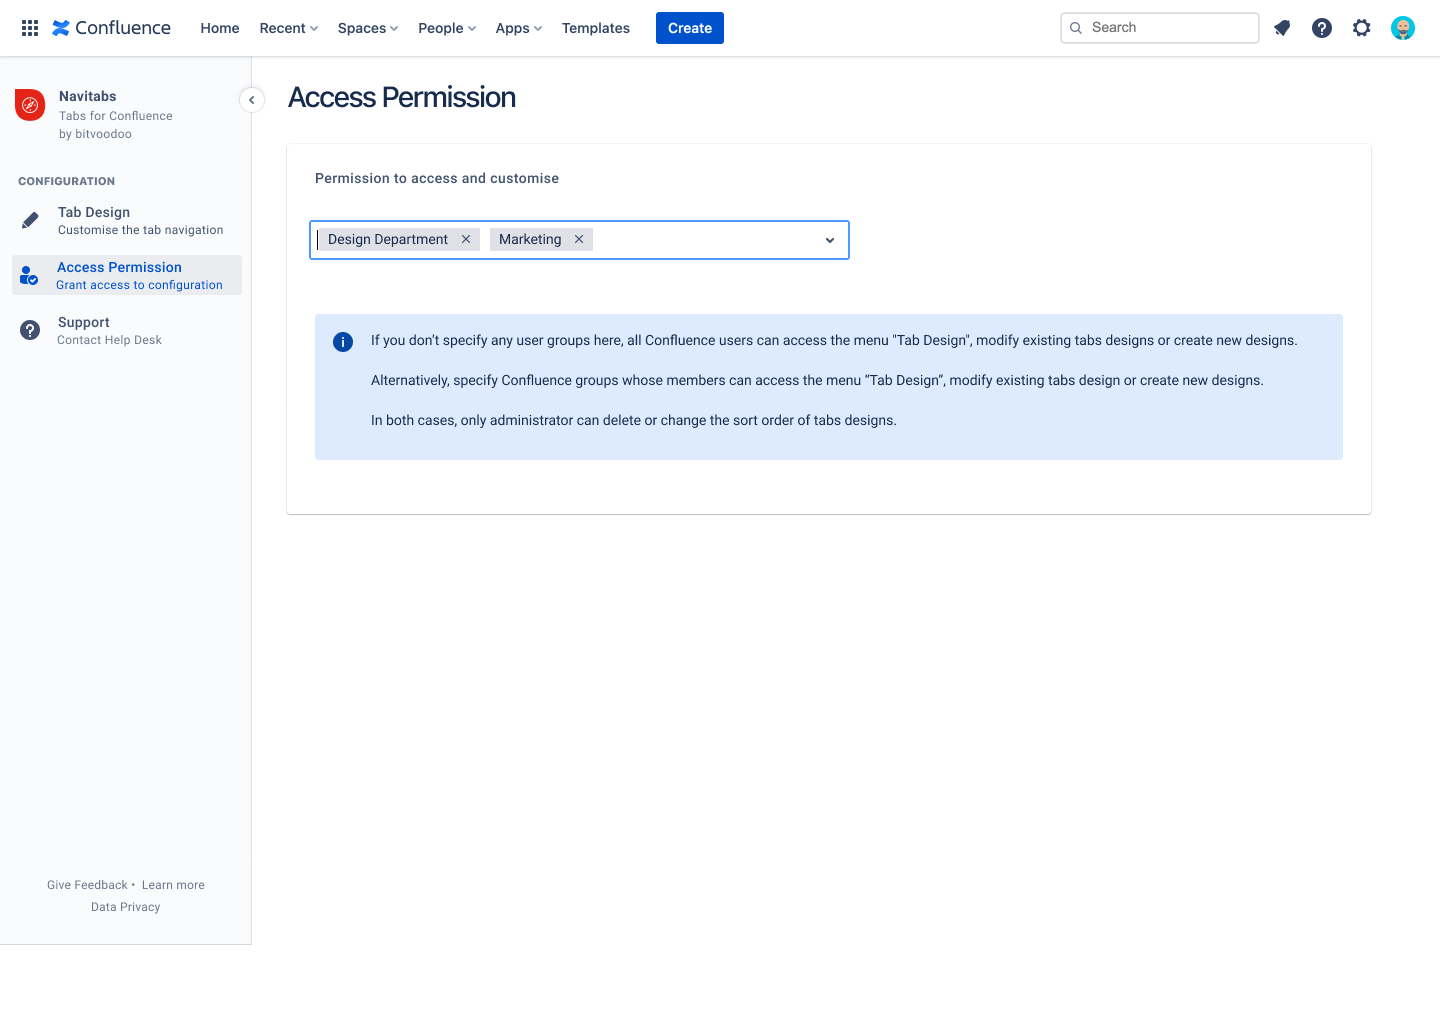Viewport: 1440px width, 1024px height.
Task: Click the CONFIGURATION section header
Action: (67, 181)
